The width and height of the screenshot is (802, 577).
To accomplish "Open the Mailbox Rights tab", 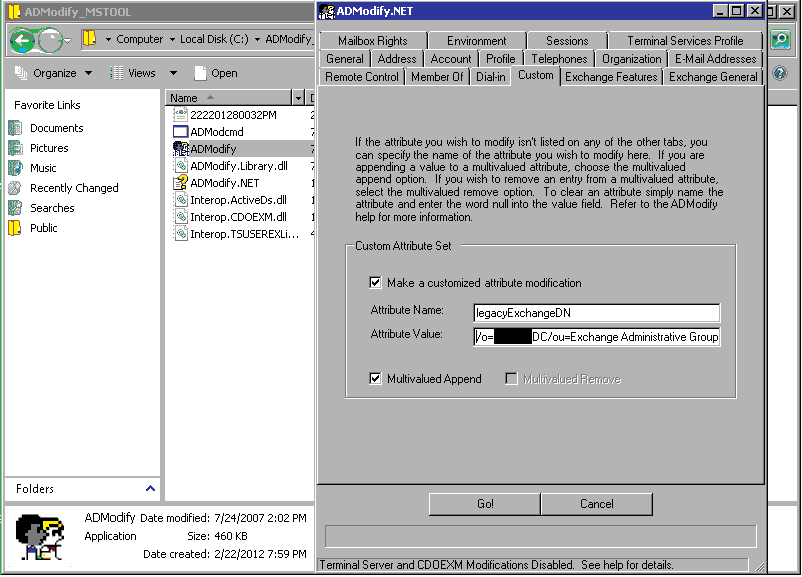I will [372, 41].
